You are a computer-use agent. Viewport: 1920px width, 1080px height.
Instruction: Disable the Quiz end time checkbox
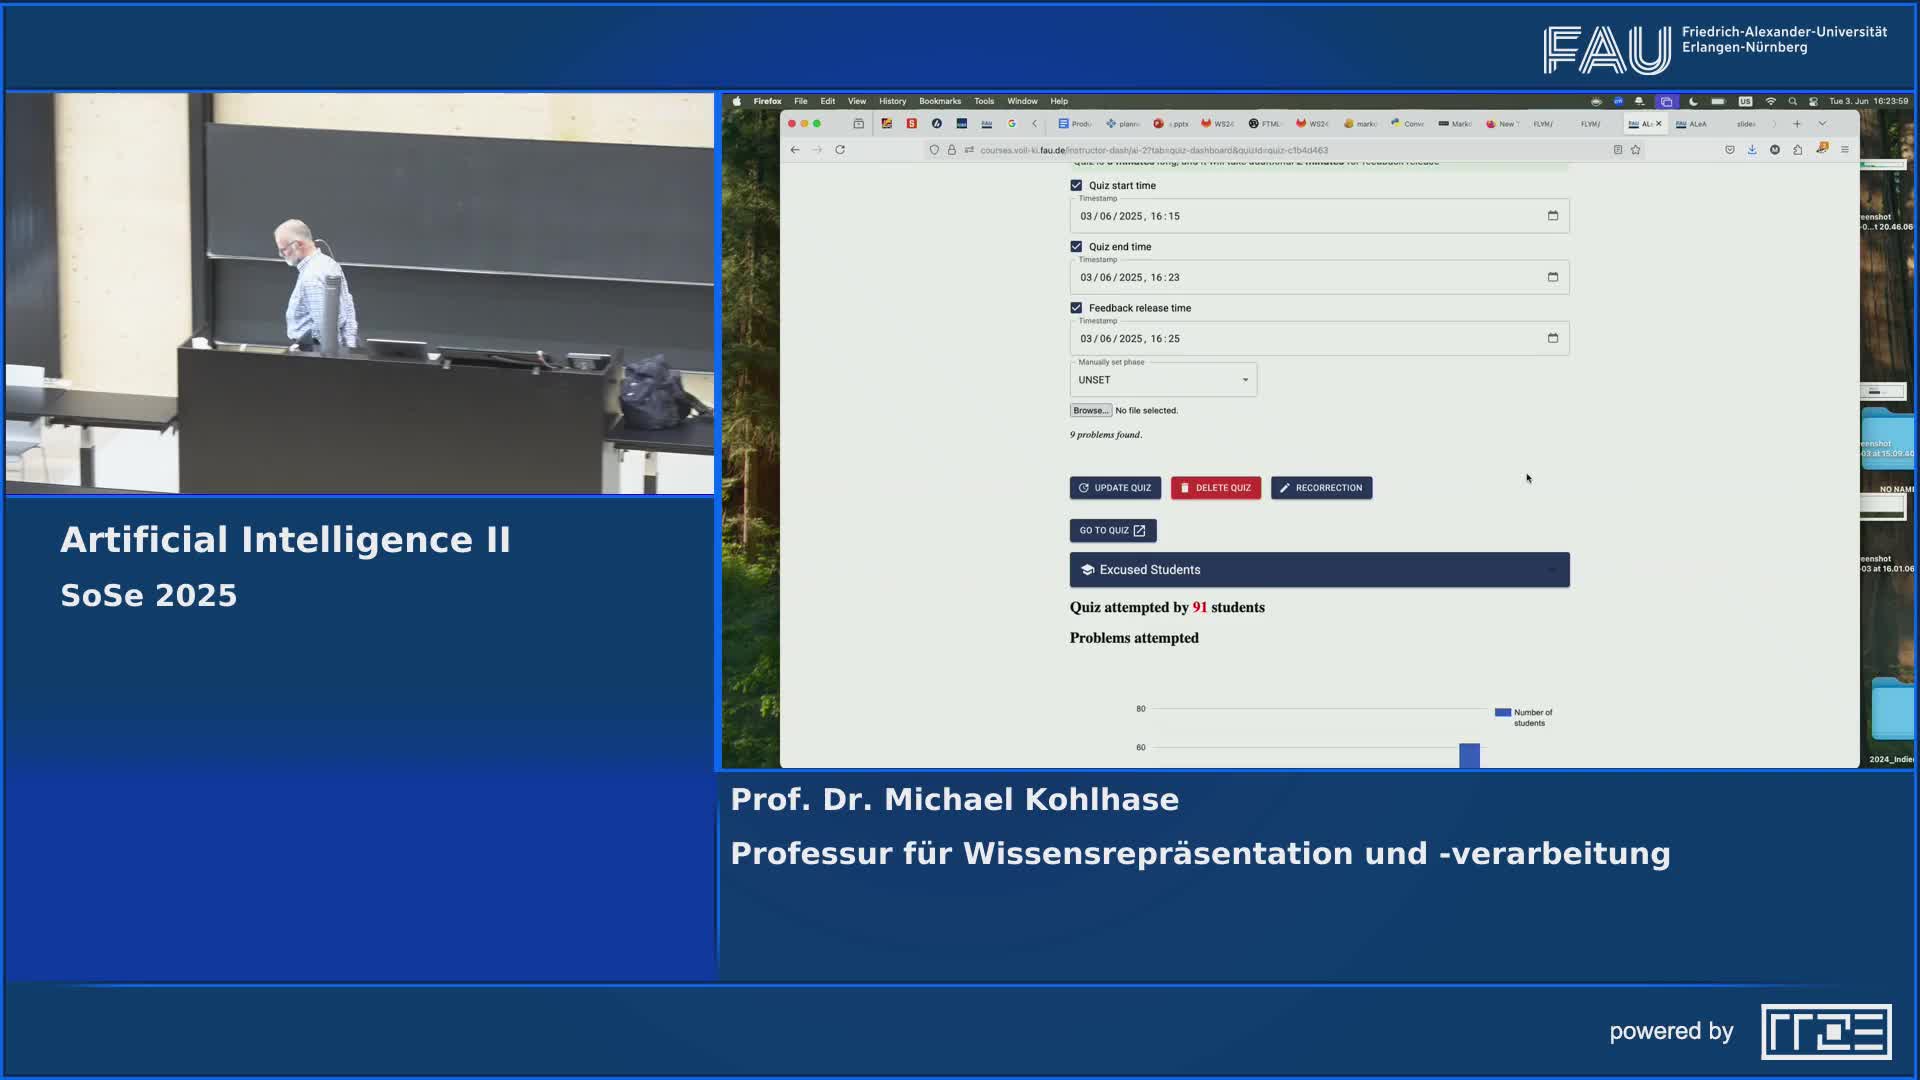pos(1076,246)
